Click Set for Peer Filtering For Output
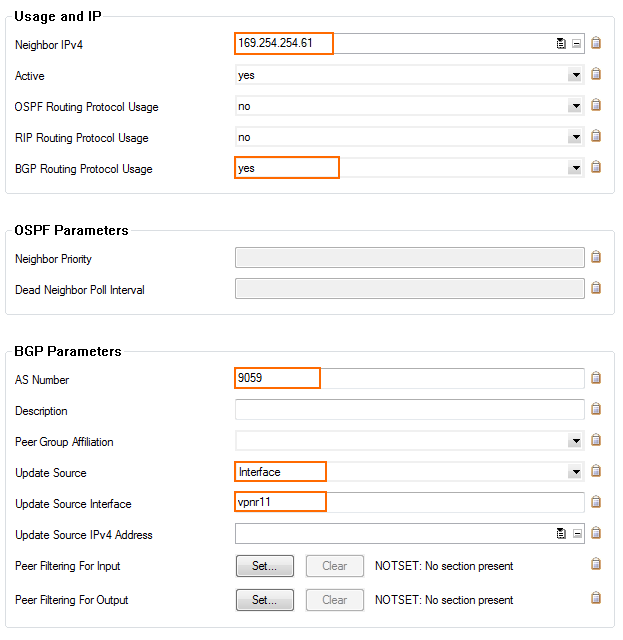 265,600
